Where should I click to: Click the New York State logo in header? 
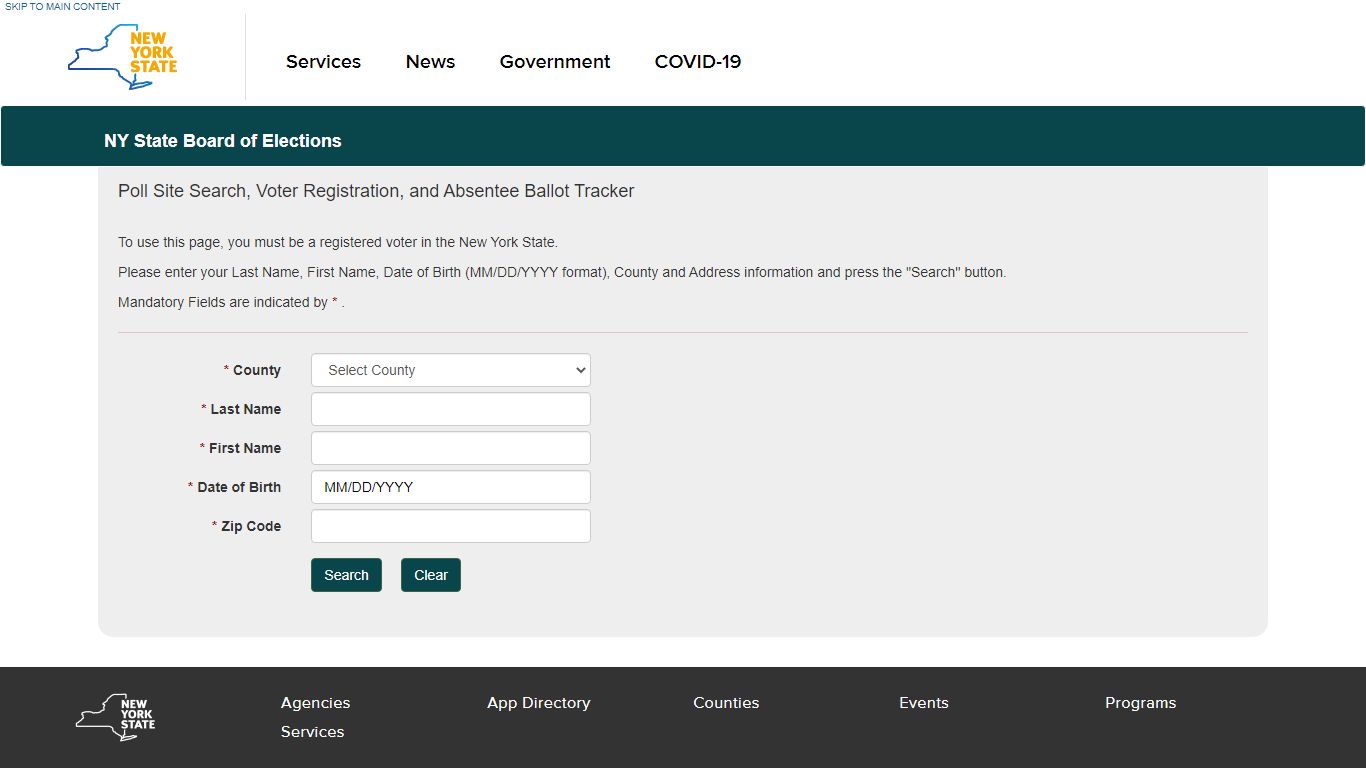(122, 57)
